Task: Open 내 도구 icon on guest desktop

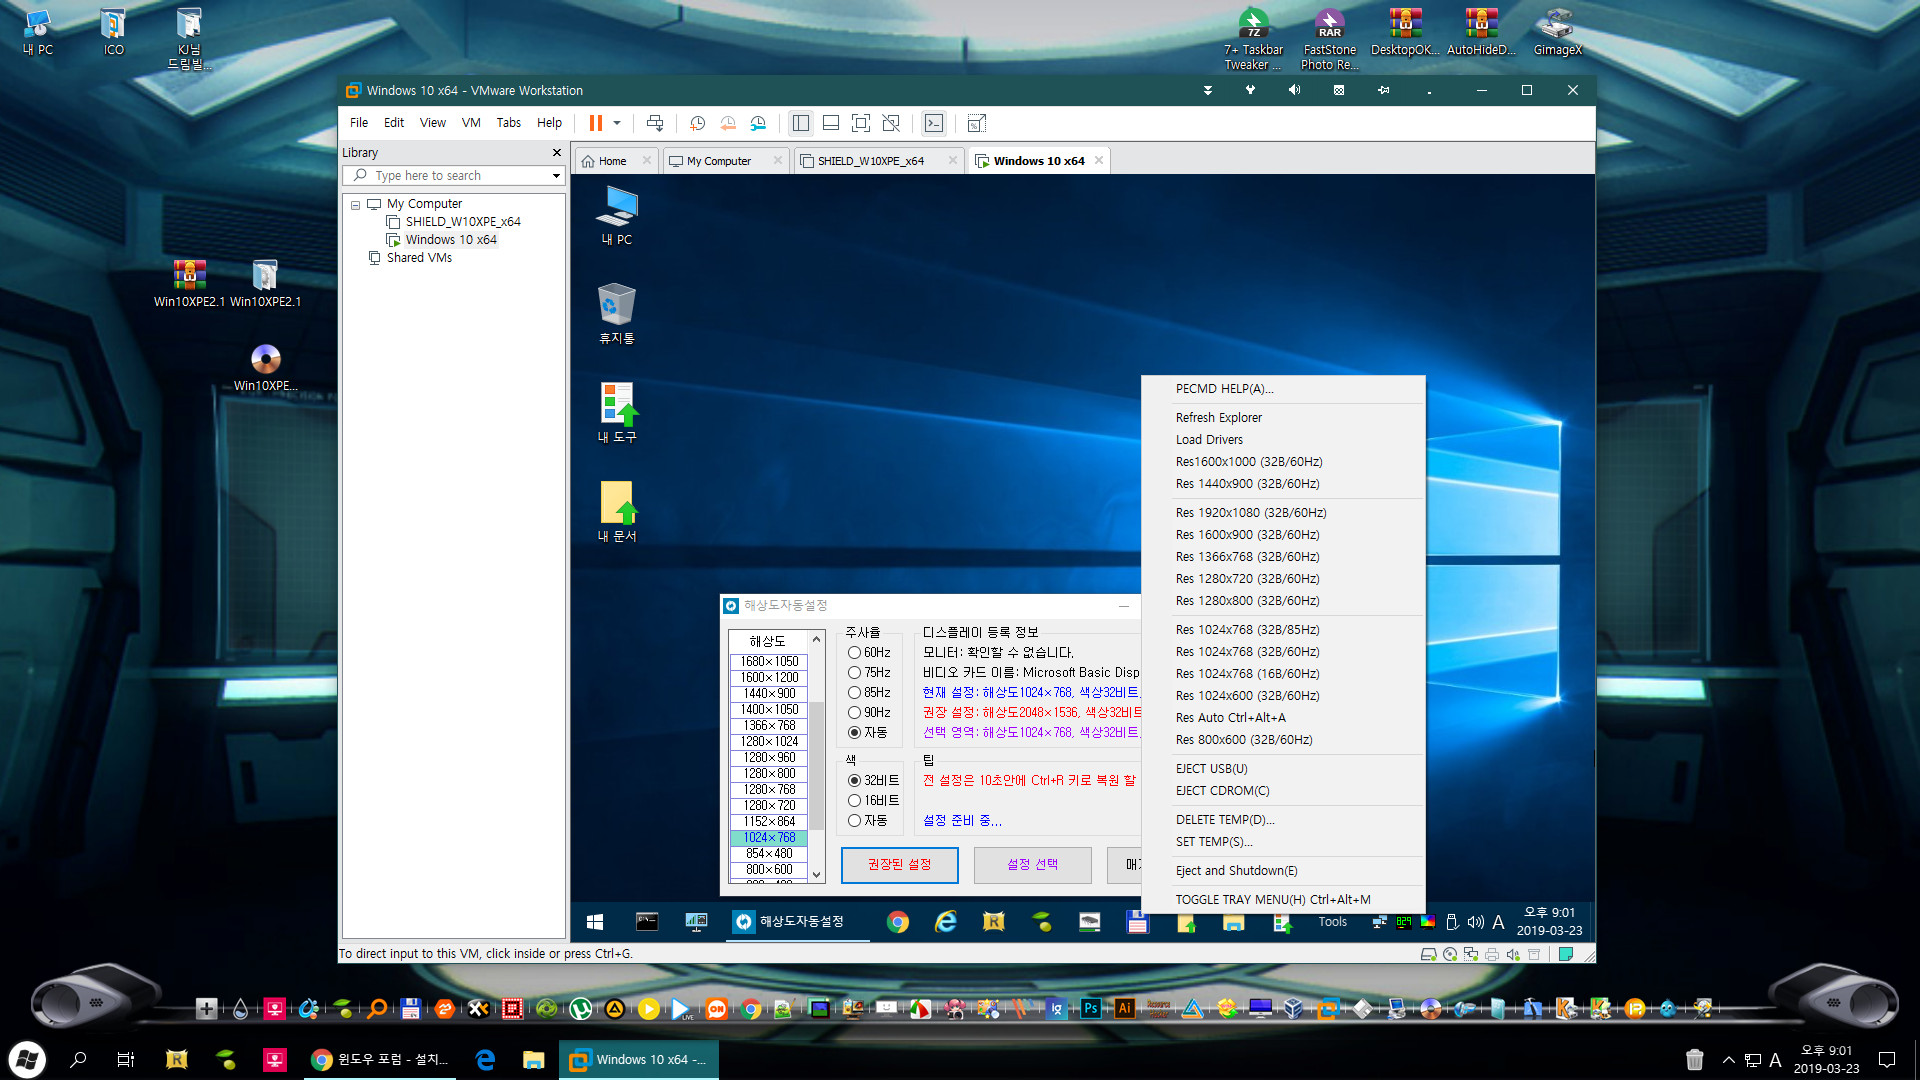Action: [x=617, y=412]
